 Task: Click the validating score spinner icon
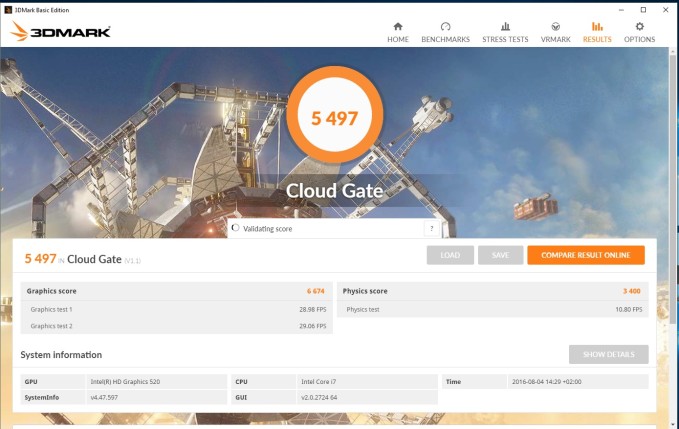coord(235,228)
